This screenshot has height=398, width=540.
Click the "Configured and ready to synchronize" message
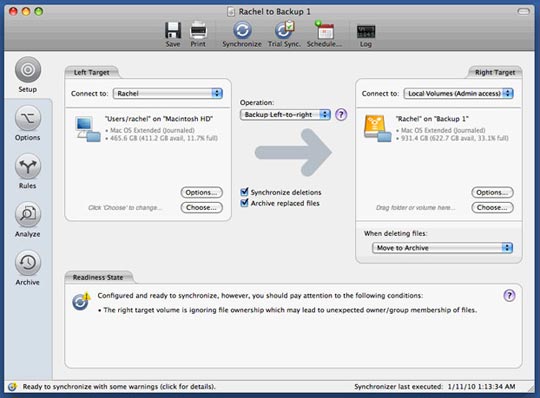(260, 295)
